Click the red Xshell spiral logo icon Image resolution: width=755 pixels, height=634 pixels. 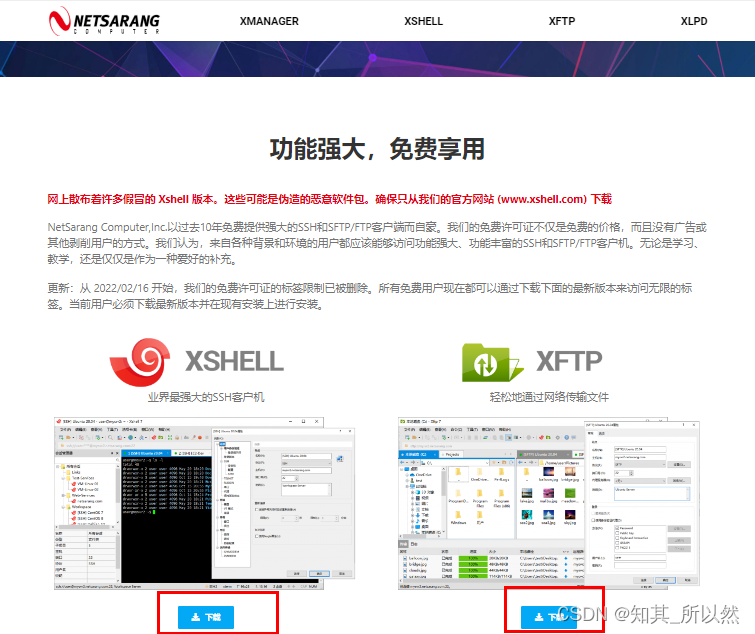click(x=140, y=362)
